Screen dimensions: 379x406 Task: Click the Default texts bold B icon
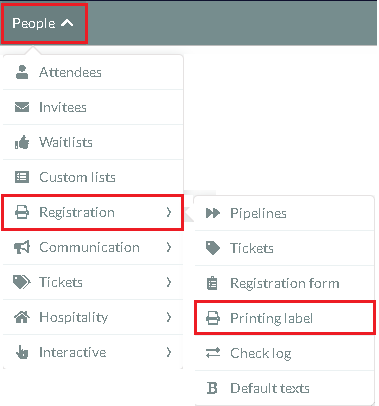(212, 388)
